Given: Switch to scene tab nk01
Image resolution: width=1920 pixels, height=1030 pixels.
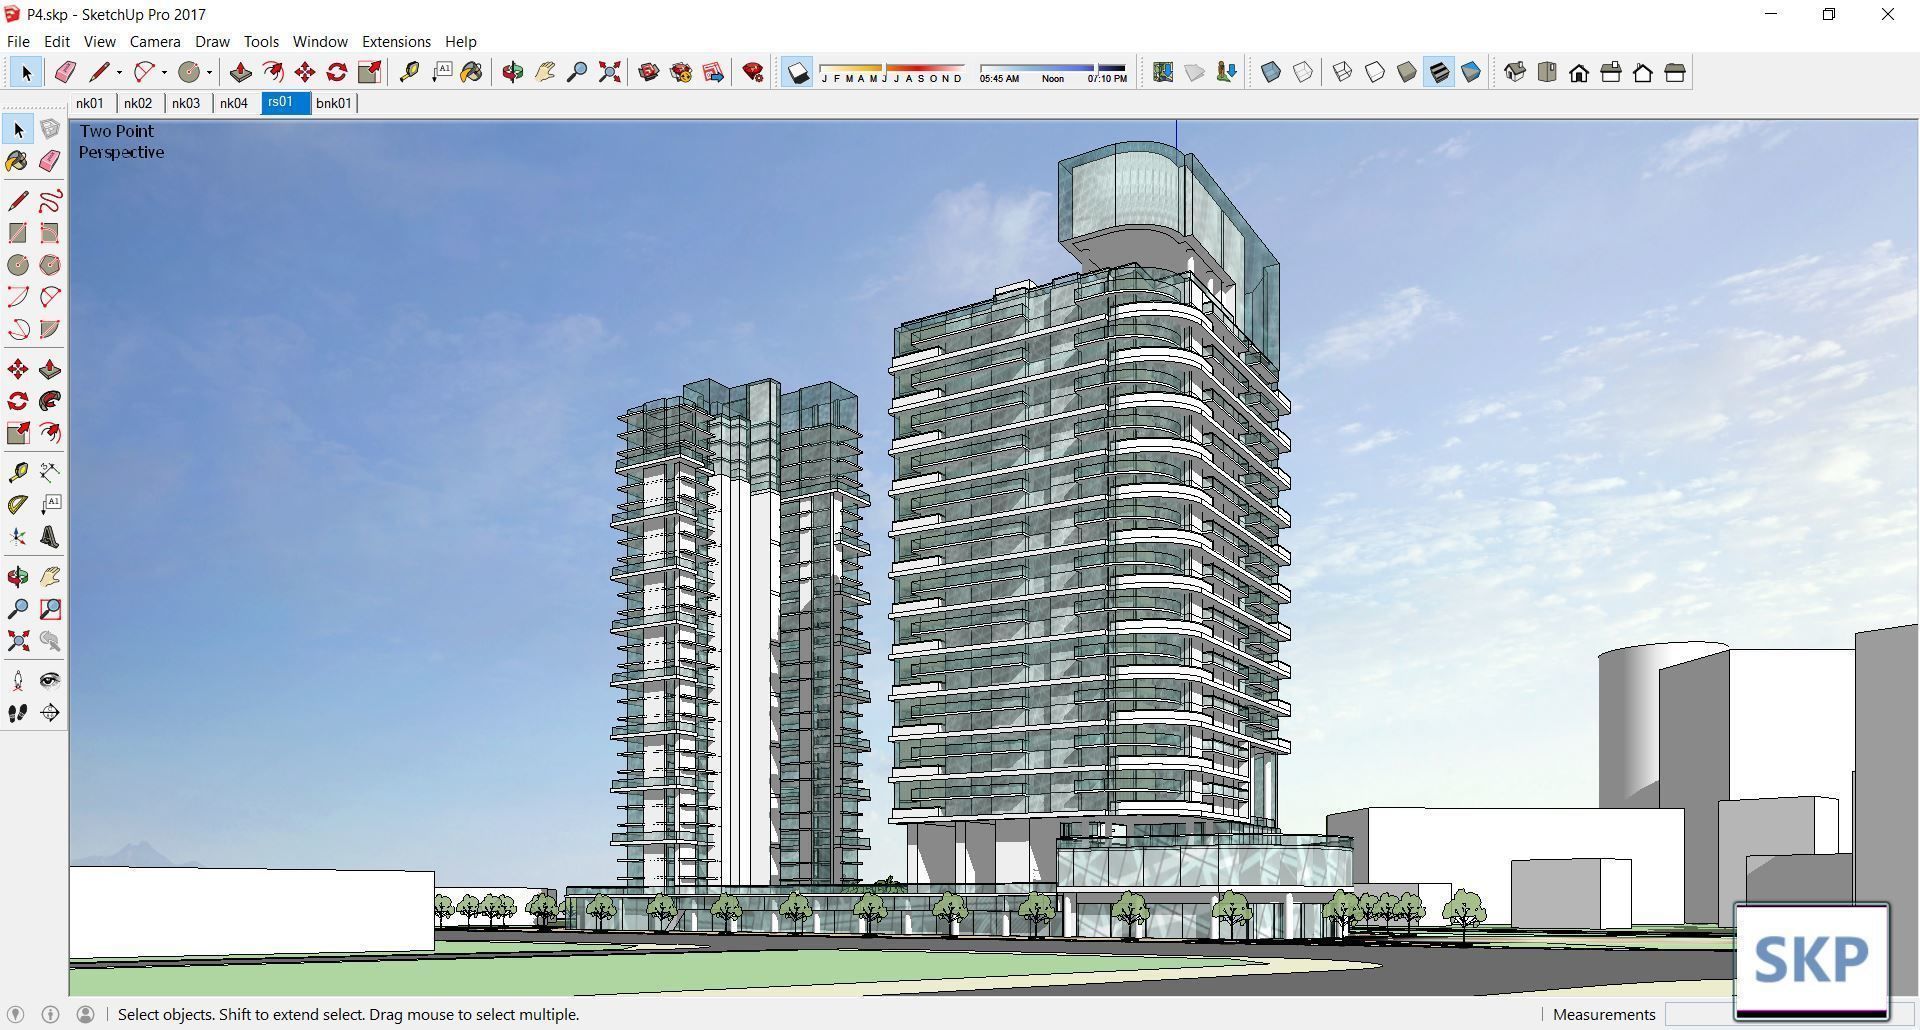Looking at the screenshot, I should [x=90, y=103].
